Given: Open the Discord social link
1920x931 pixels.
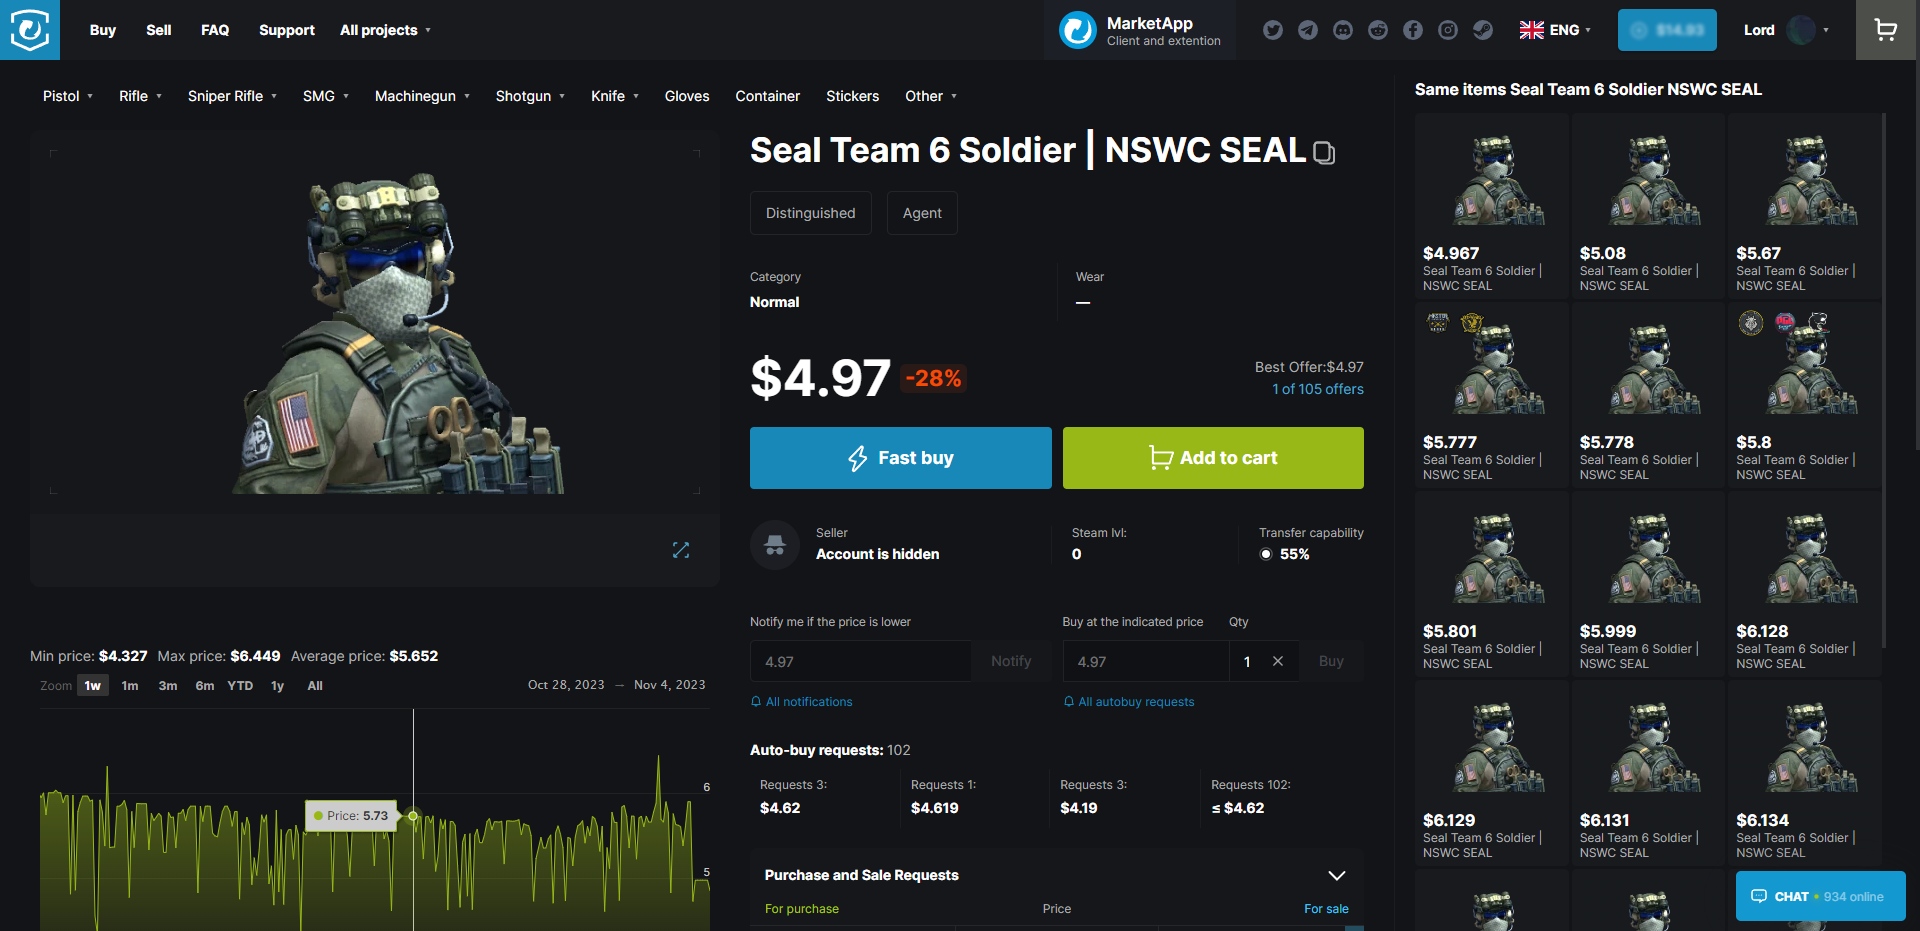Looking at the screenshot, I should [x=1343, y=30].
